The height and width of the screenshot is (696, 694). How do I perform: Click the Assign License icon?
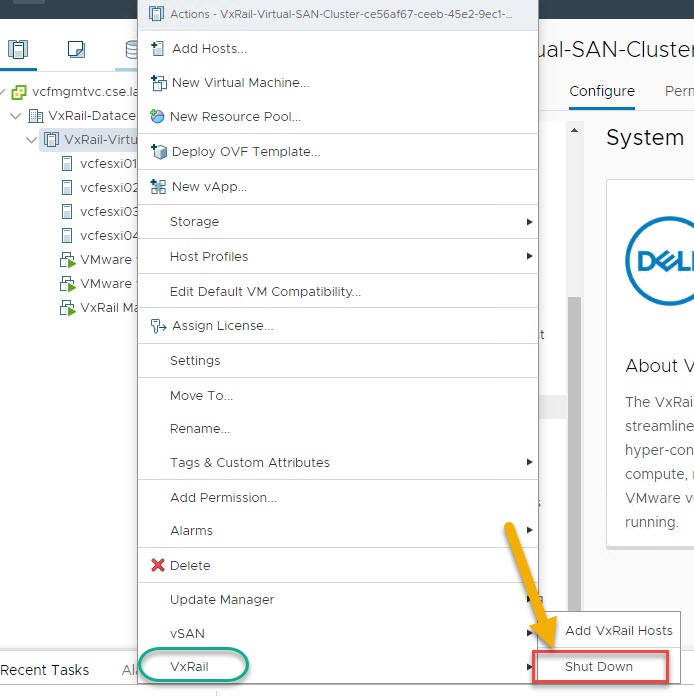click(x=157, y=326)
